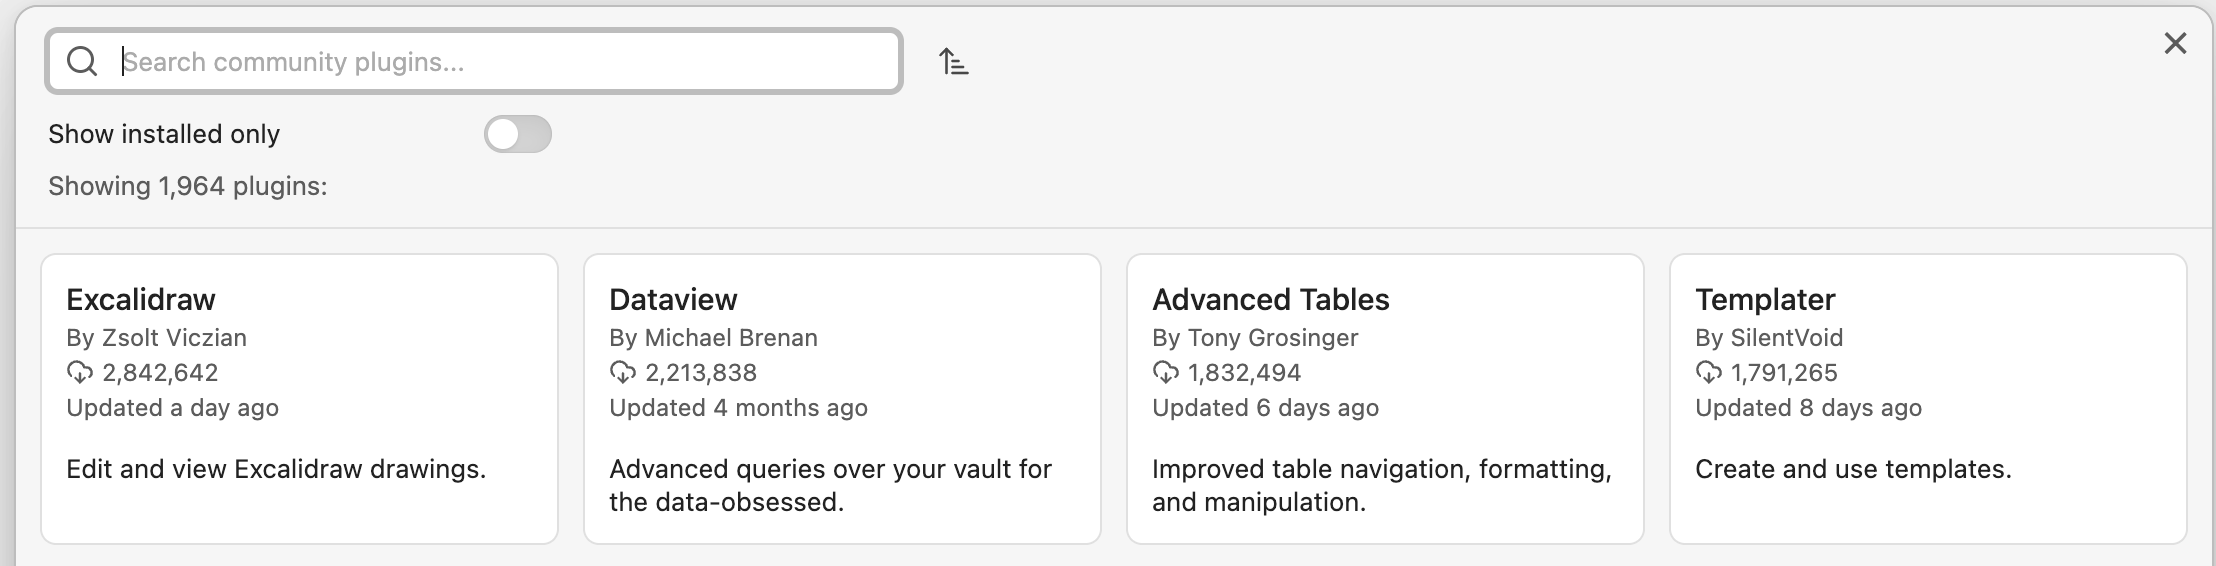2216x566 pixels.
Task: Open the sort order options
Action: 954,62
